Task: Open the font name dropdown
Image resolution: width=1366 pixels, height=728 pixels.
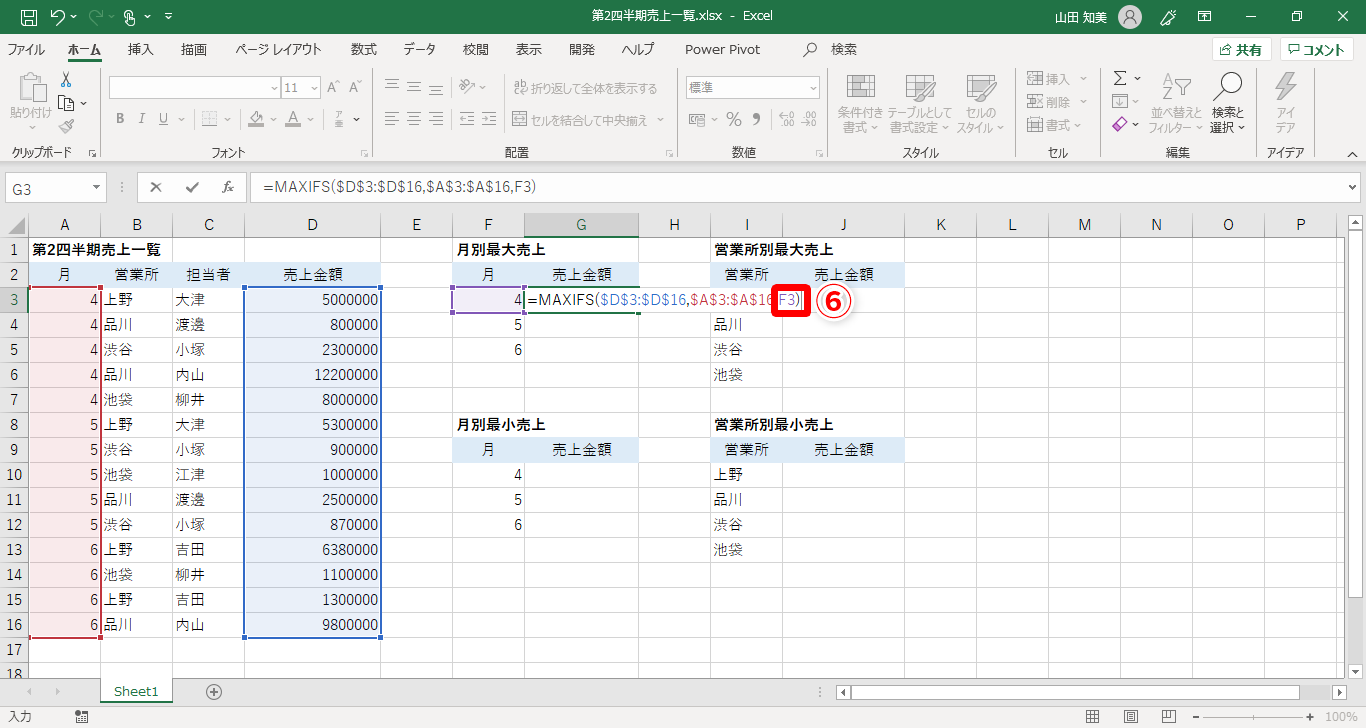Action: [274, 88]
